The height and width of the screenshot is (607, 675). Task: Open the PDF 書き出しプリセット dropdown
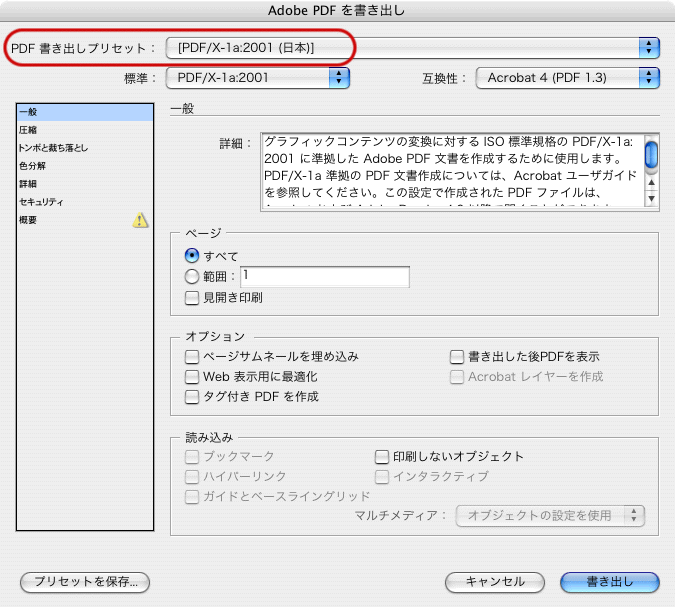pyautogui.click(x=412, y=48)
